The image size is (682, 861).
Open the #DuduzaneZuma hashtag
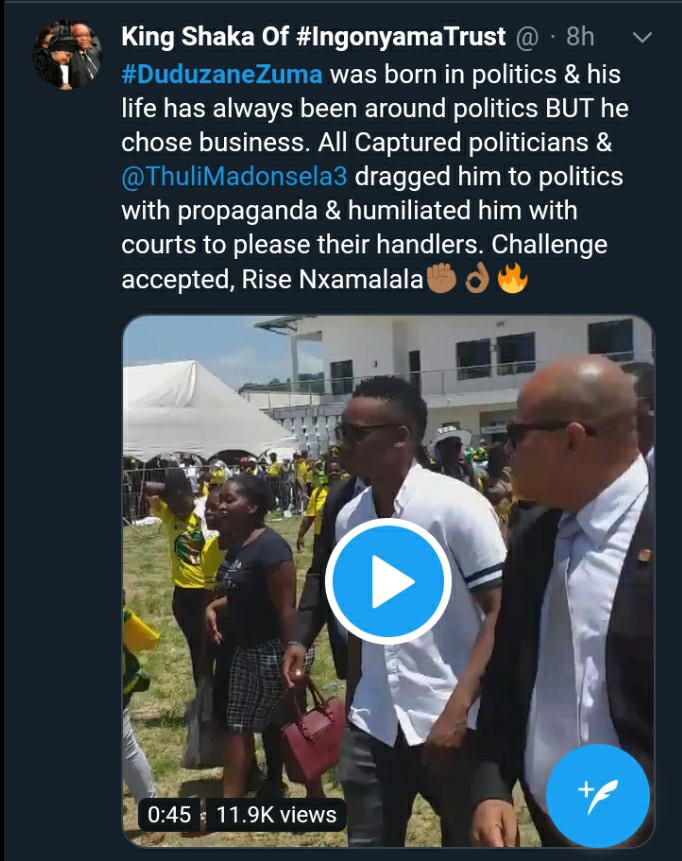(222, 75)
